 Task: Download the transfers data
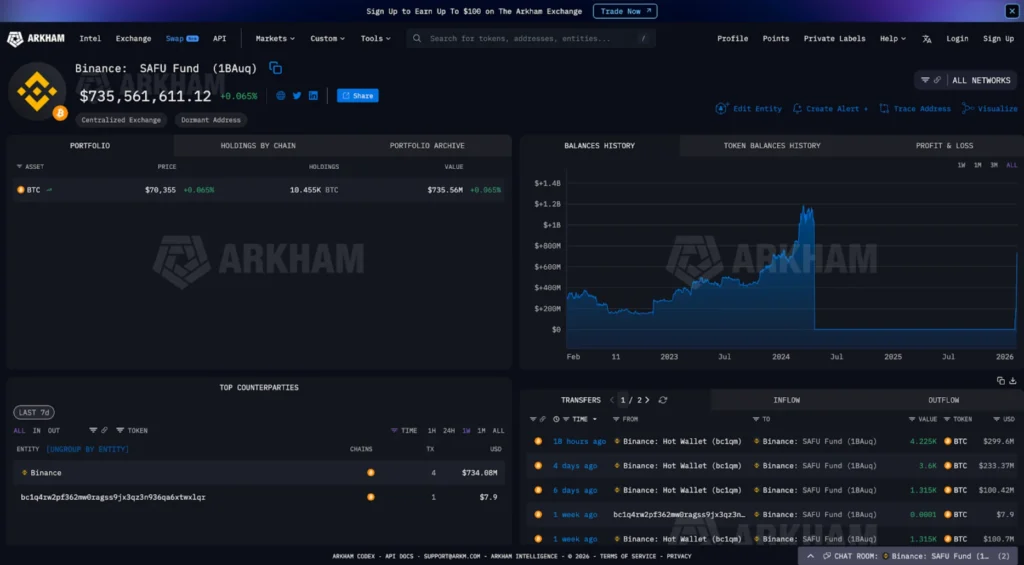1013,381
